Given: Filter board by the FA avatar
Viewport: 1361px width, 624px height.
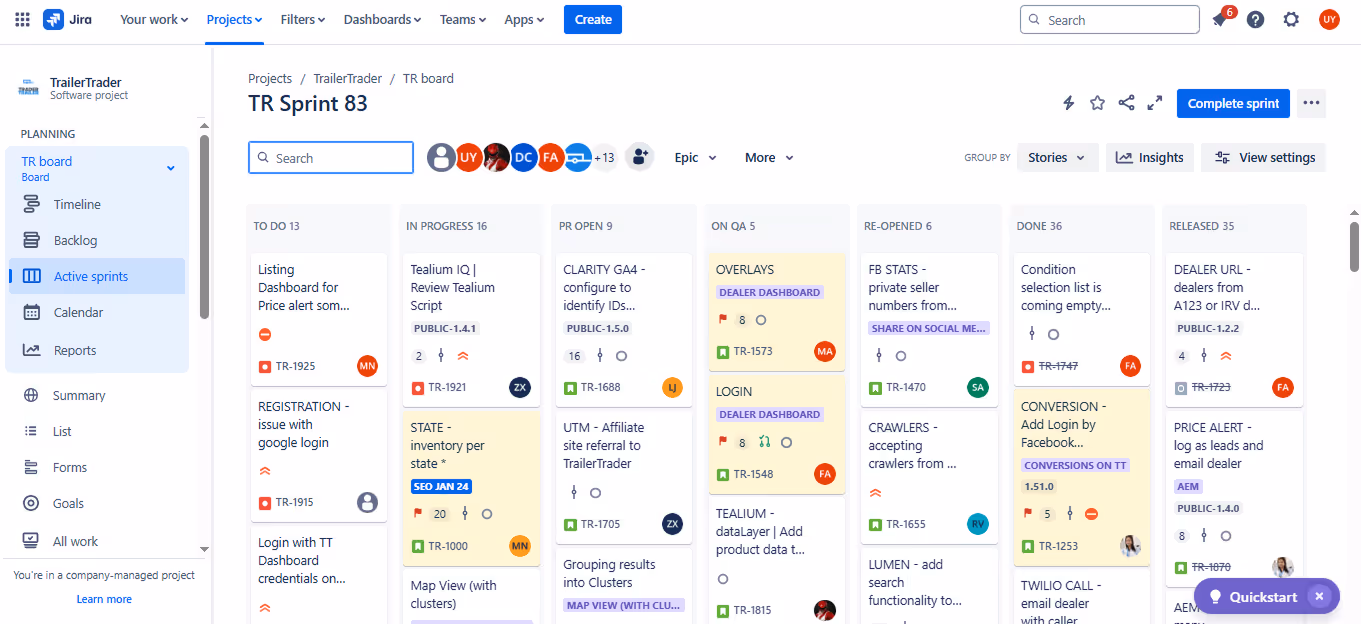Looking at the screenshot, I should click(550, 157).
